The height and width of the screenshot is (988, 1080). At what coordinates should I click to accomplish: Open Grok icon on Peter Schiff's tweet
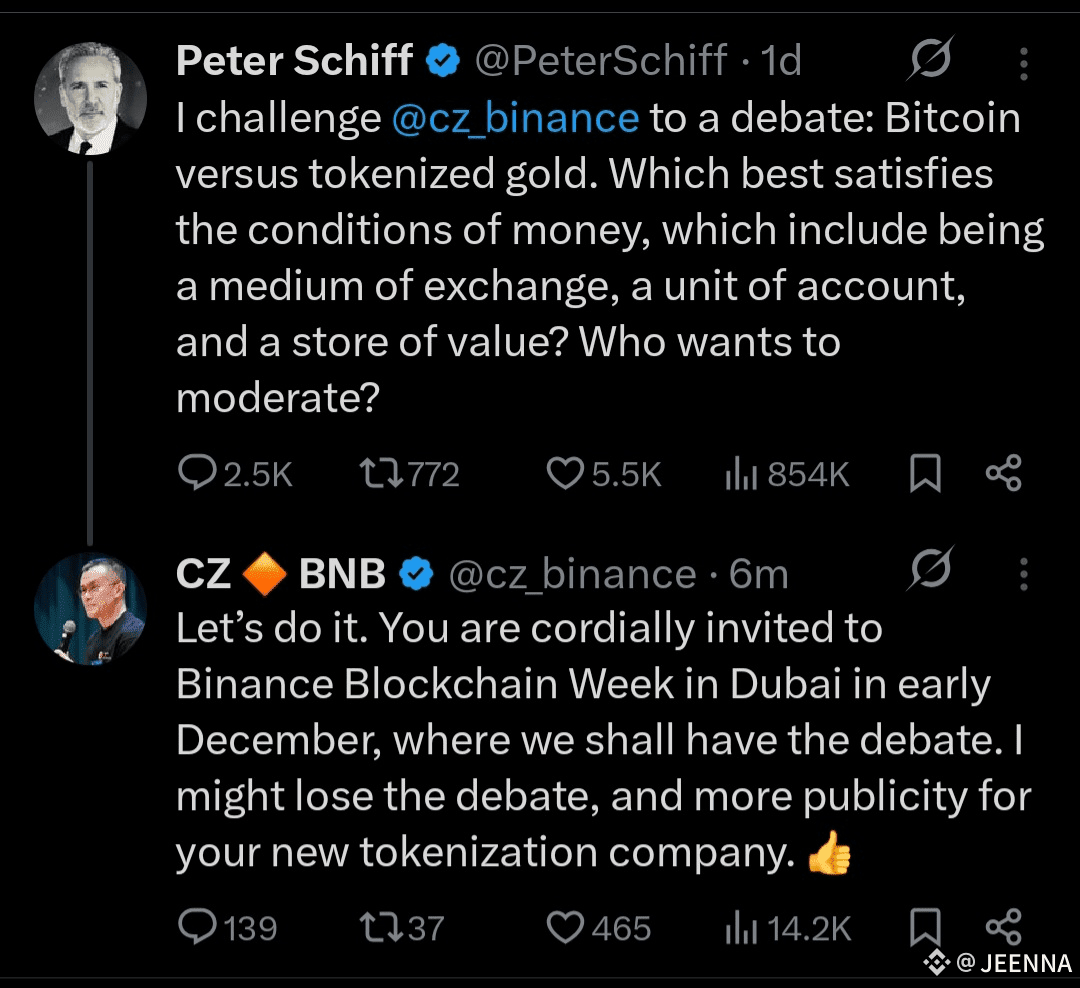point(931,62)
